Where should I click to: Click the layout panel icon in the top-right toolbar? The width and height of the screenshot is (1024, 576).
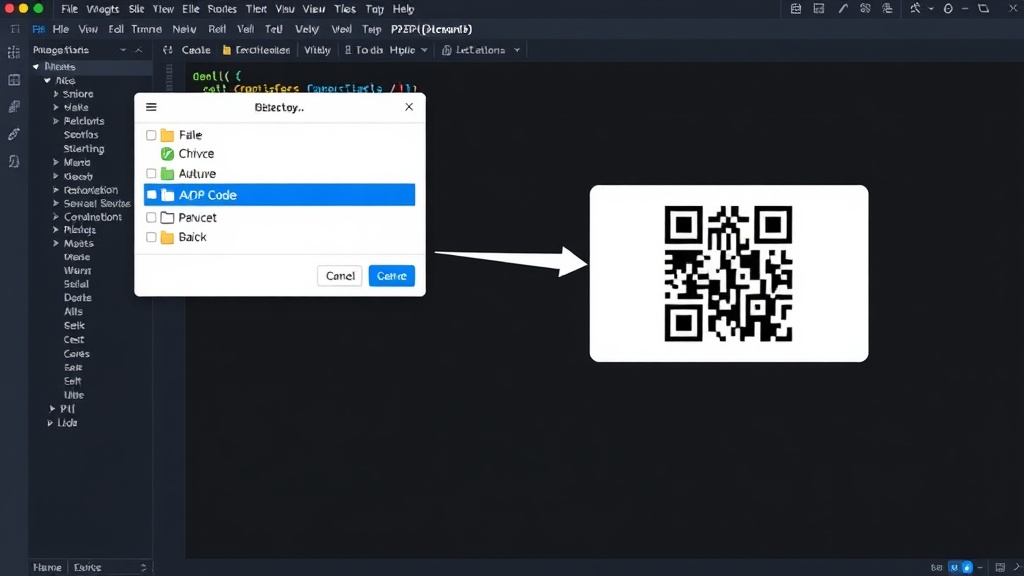819,8
